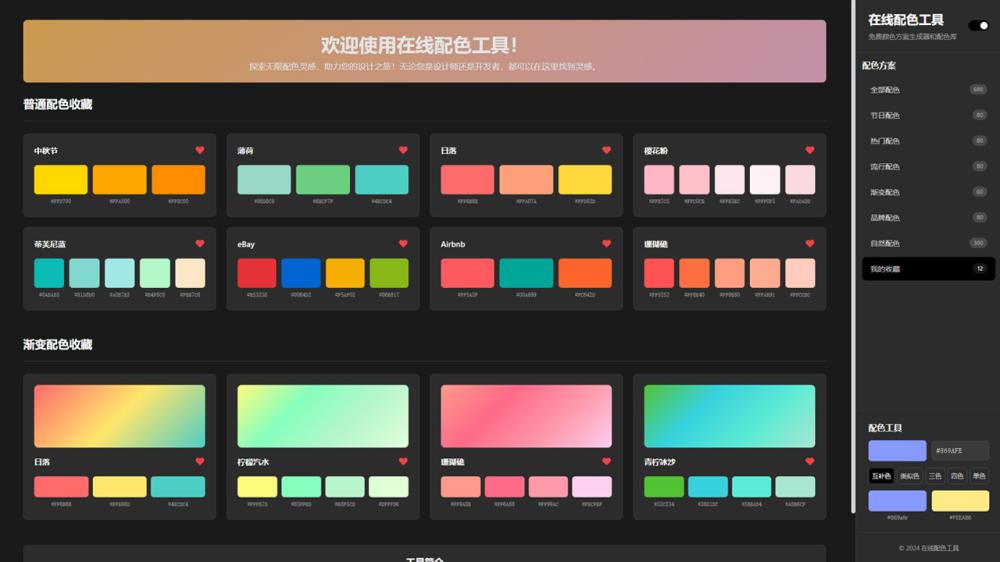Screen dimensions: 1000x562
Task: Remove 樱花粉 palette from favorites via heart
Action: pos(810,150)
